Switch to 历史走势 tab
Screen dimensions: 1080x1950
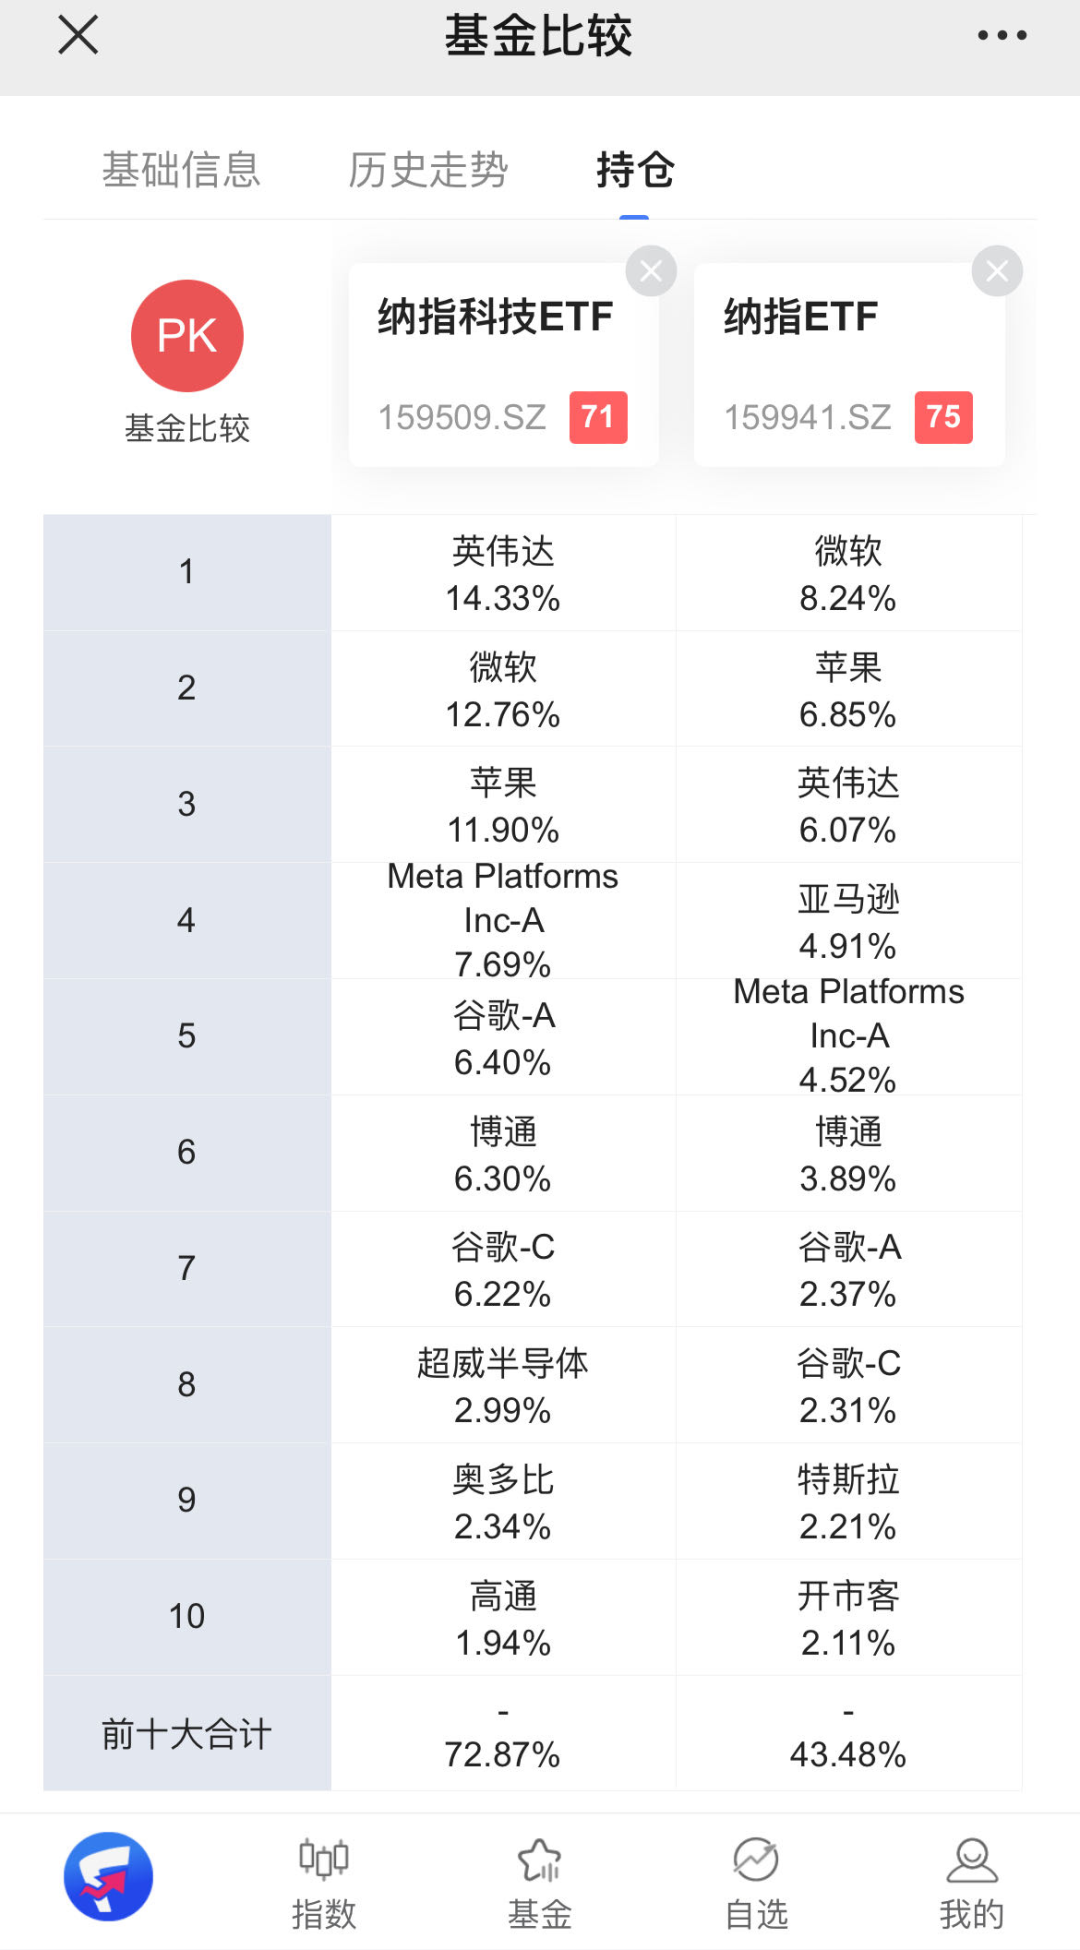(x=428, y=170)
